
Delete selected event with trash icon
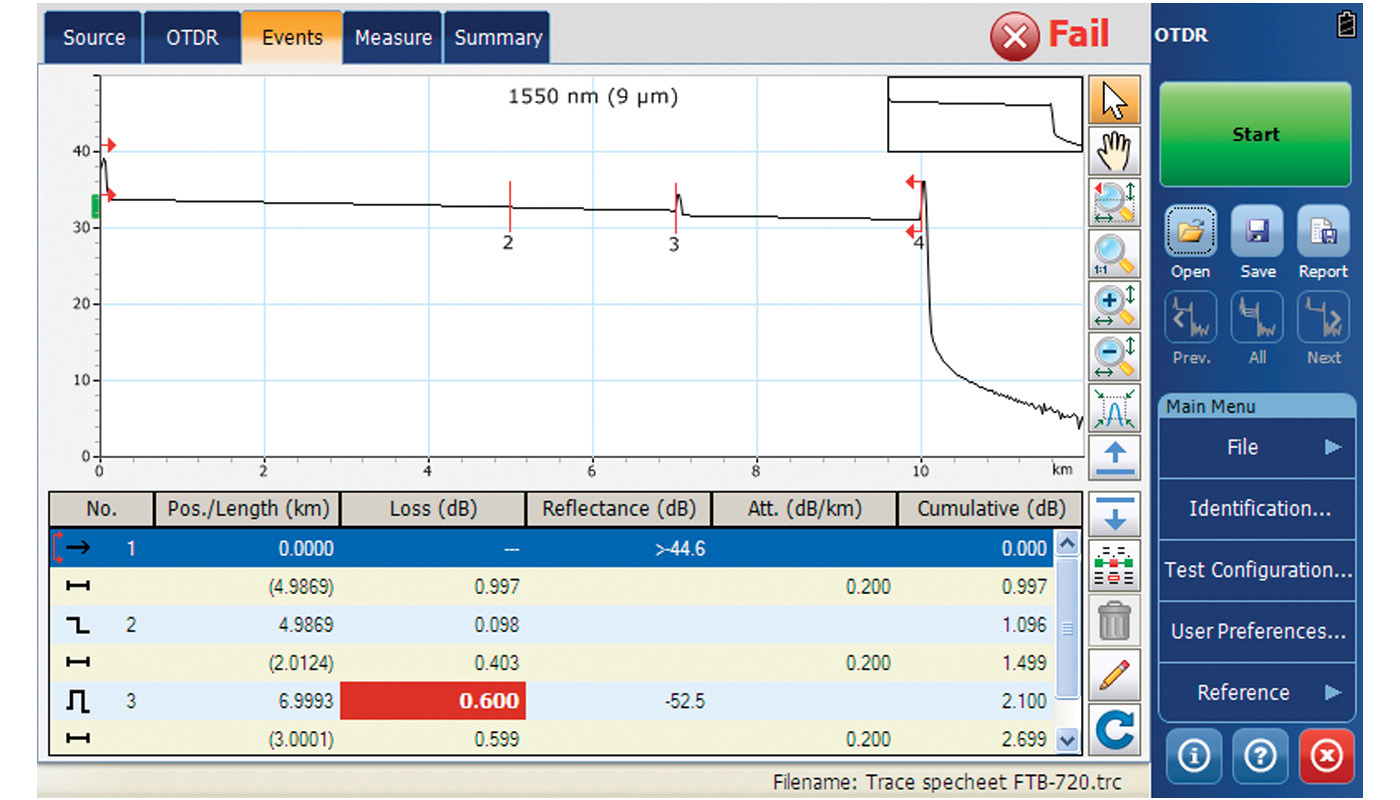pos(1114,620)
